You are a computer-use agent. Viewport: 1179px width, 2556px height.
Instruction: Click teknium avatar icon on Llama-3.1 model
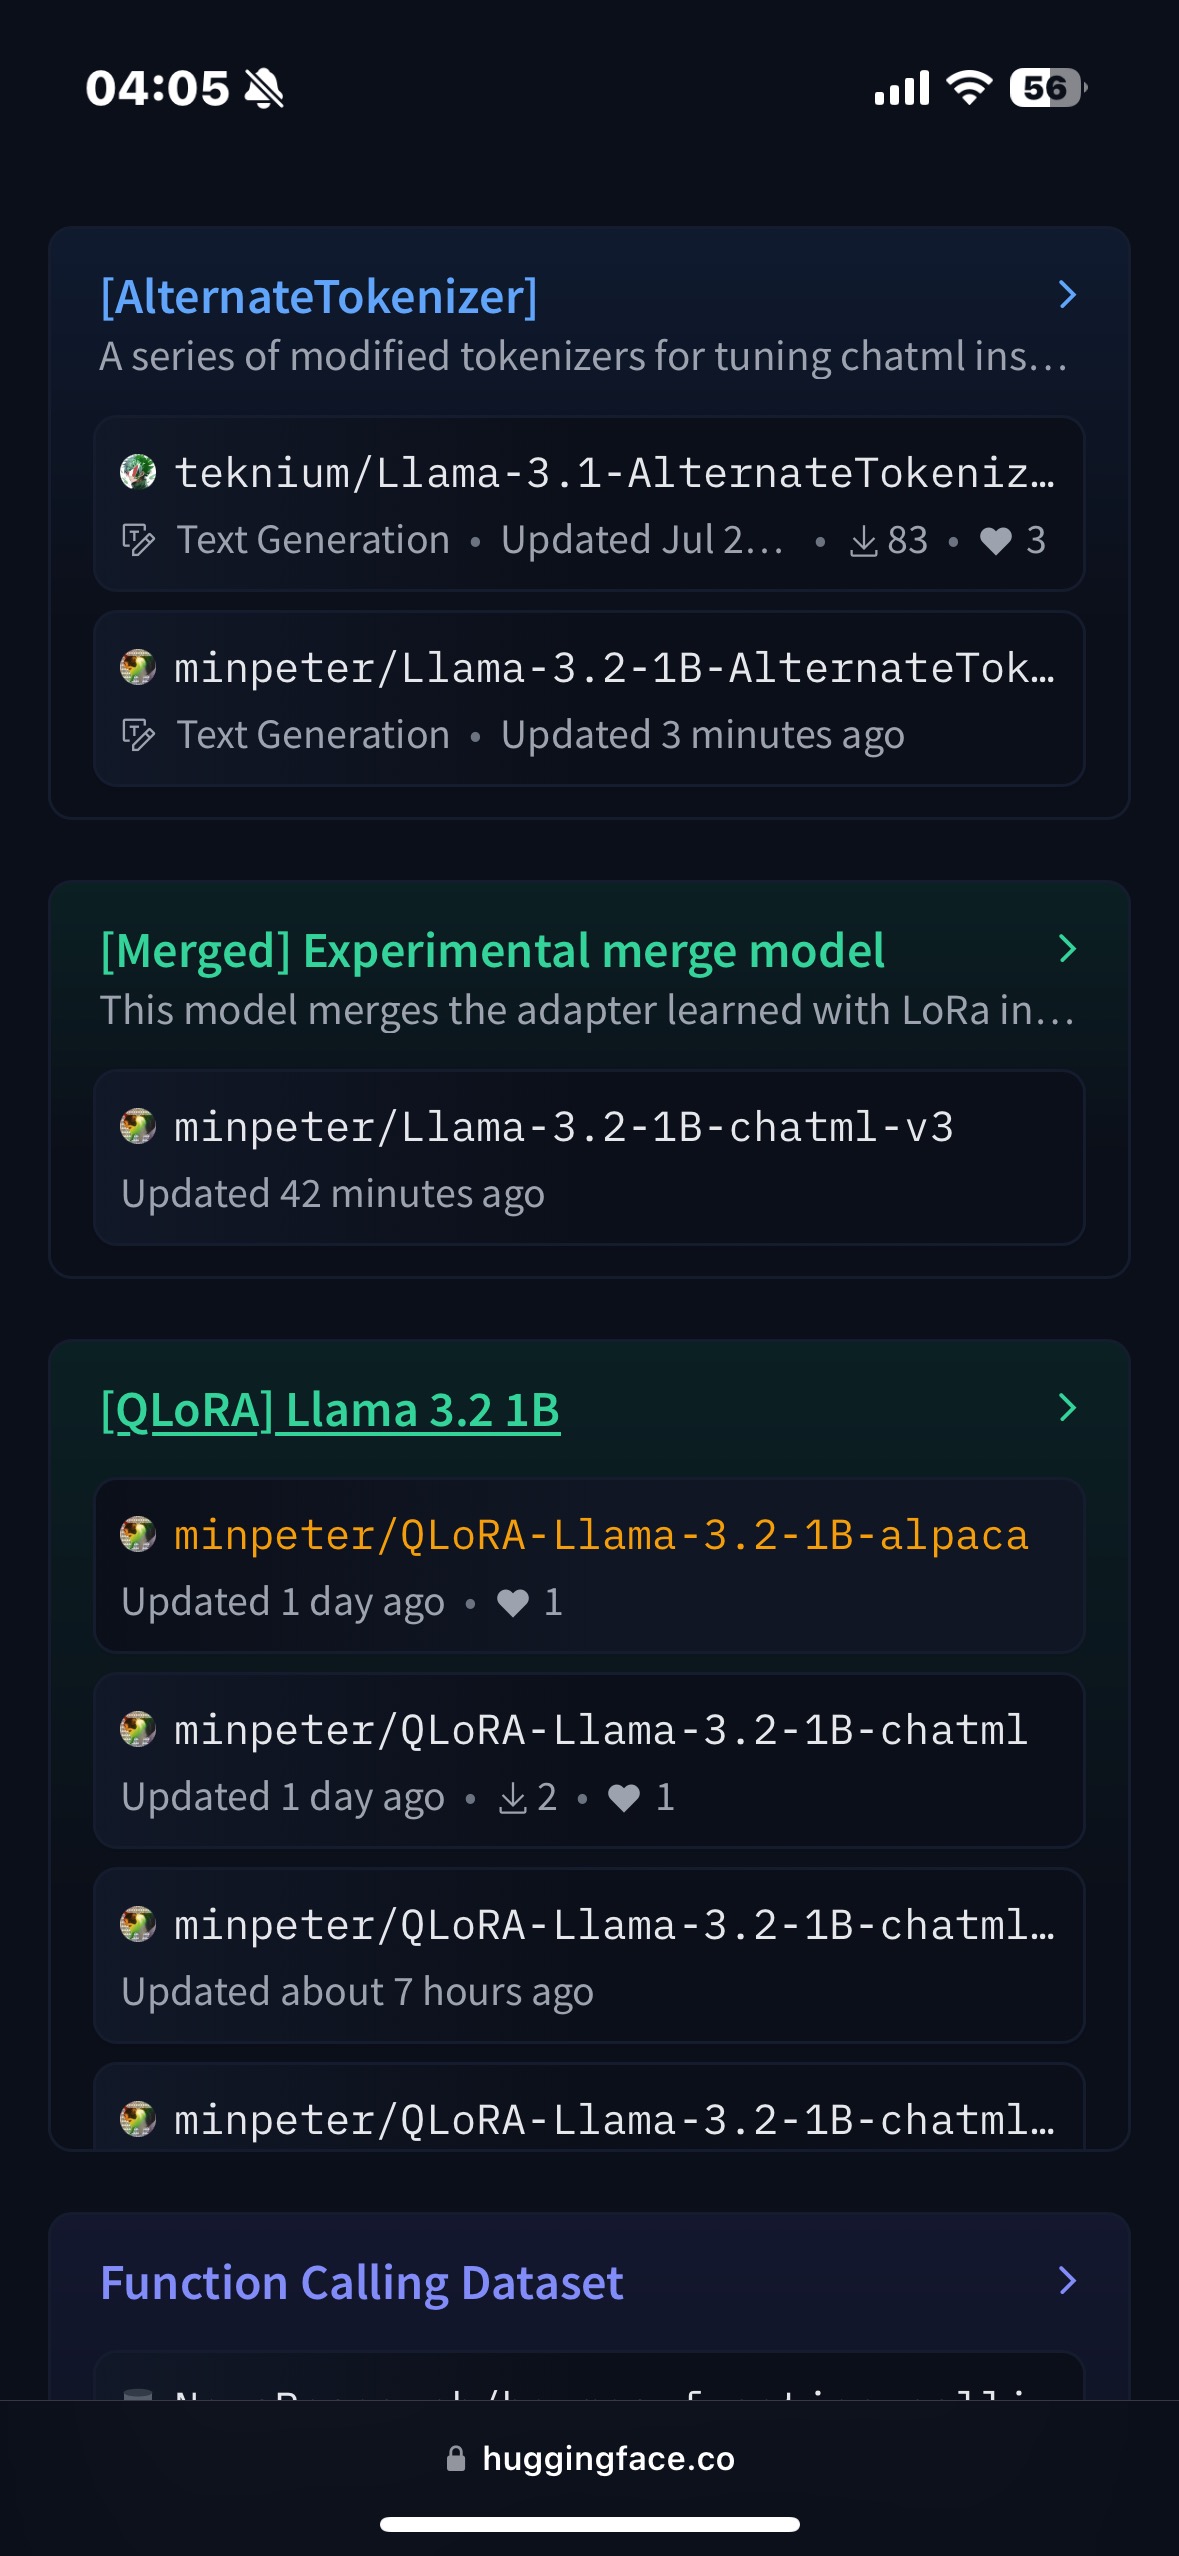coord(138,471)
